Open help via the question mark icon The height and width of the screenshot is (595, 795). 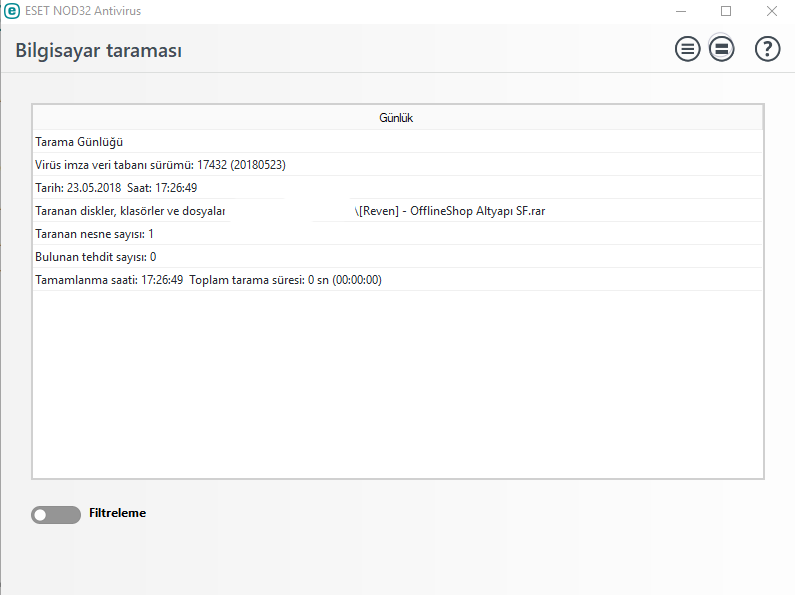768,49
